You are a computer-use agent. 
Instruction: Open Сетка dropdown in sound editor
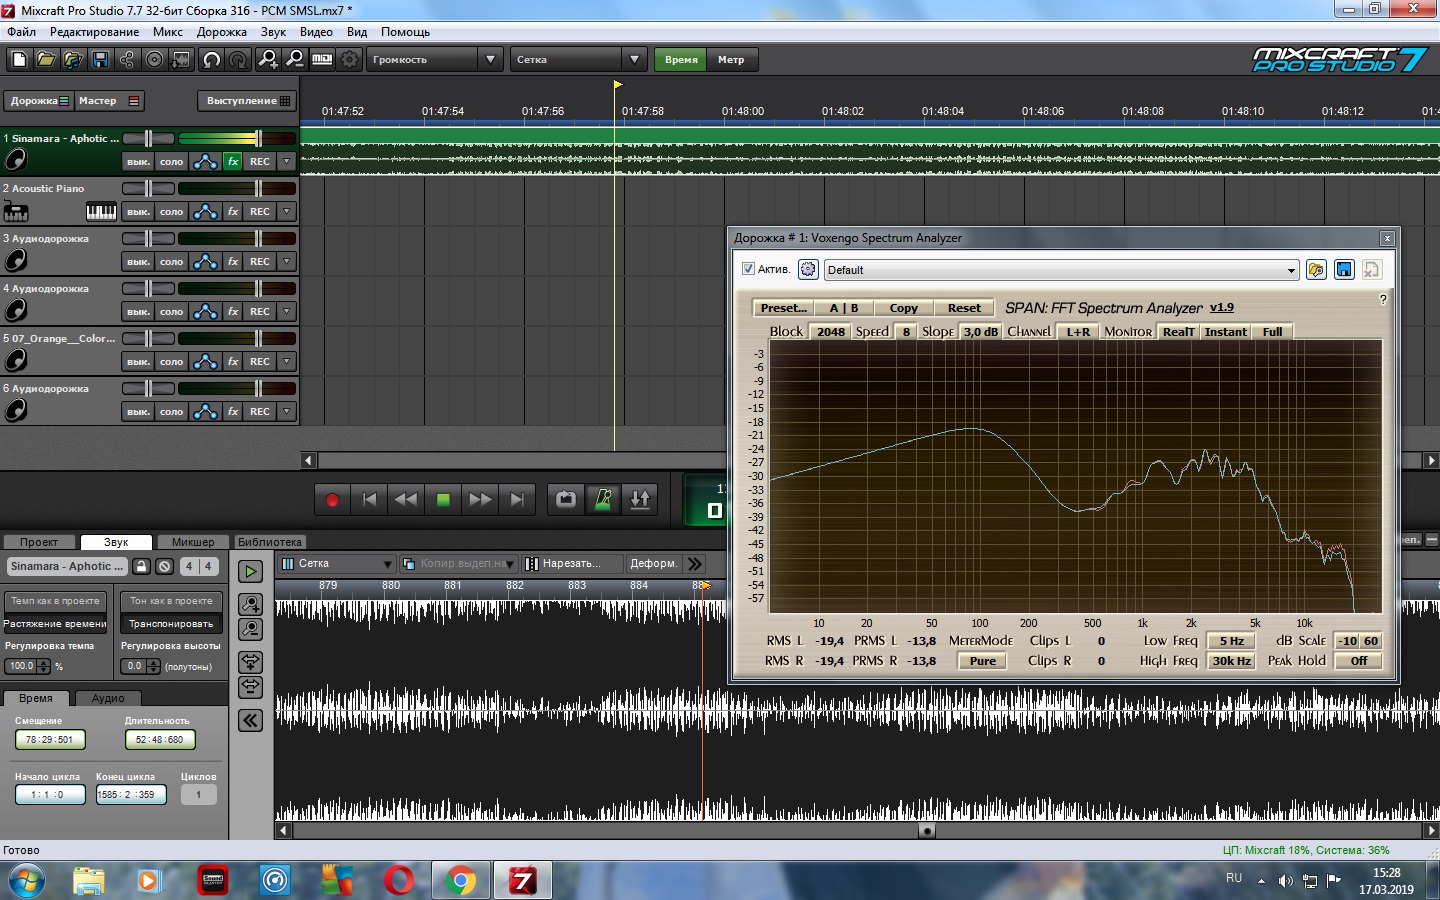(x=387, y=564)
